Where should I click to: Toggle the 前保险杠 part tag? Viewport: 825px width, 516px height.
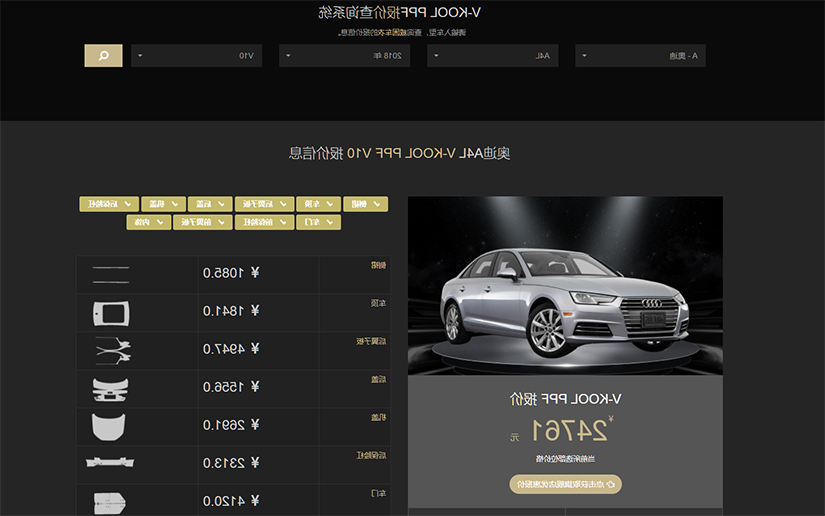click(x=265, y=222)
